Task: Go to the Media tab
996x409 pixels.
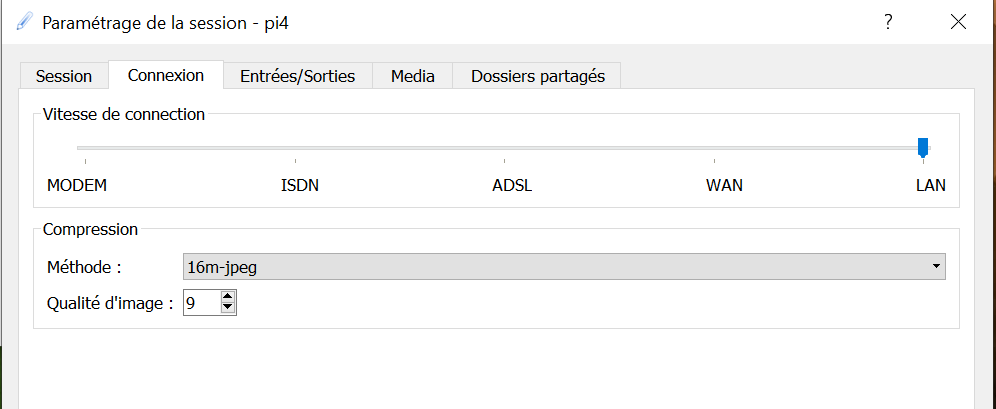Action: click(413, 76)
